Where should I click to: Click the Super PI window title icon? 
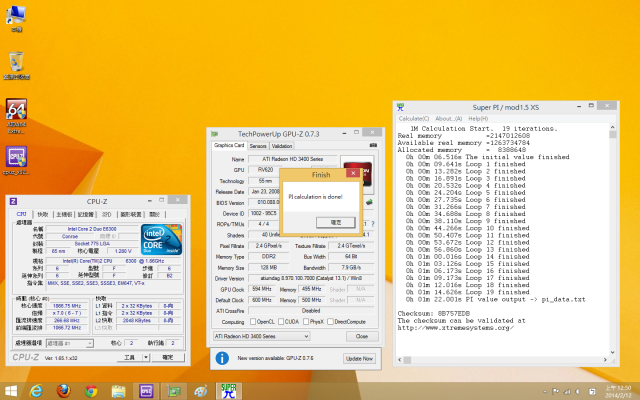pos(400,107)
